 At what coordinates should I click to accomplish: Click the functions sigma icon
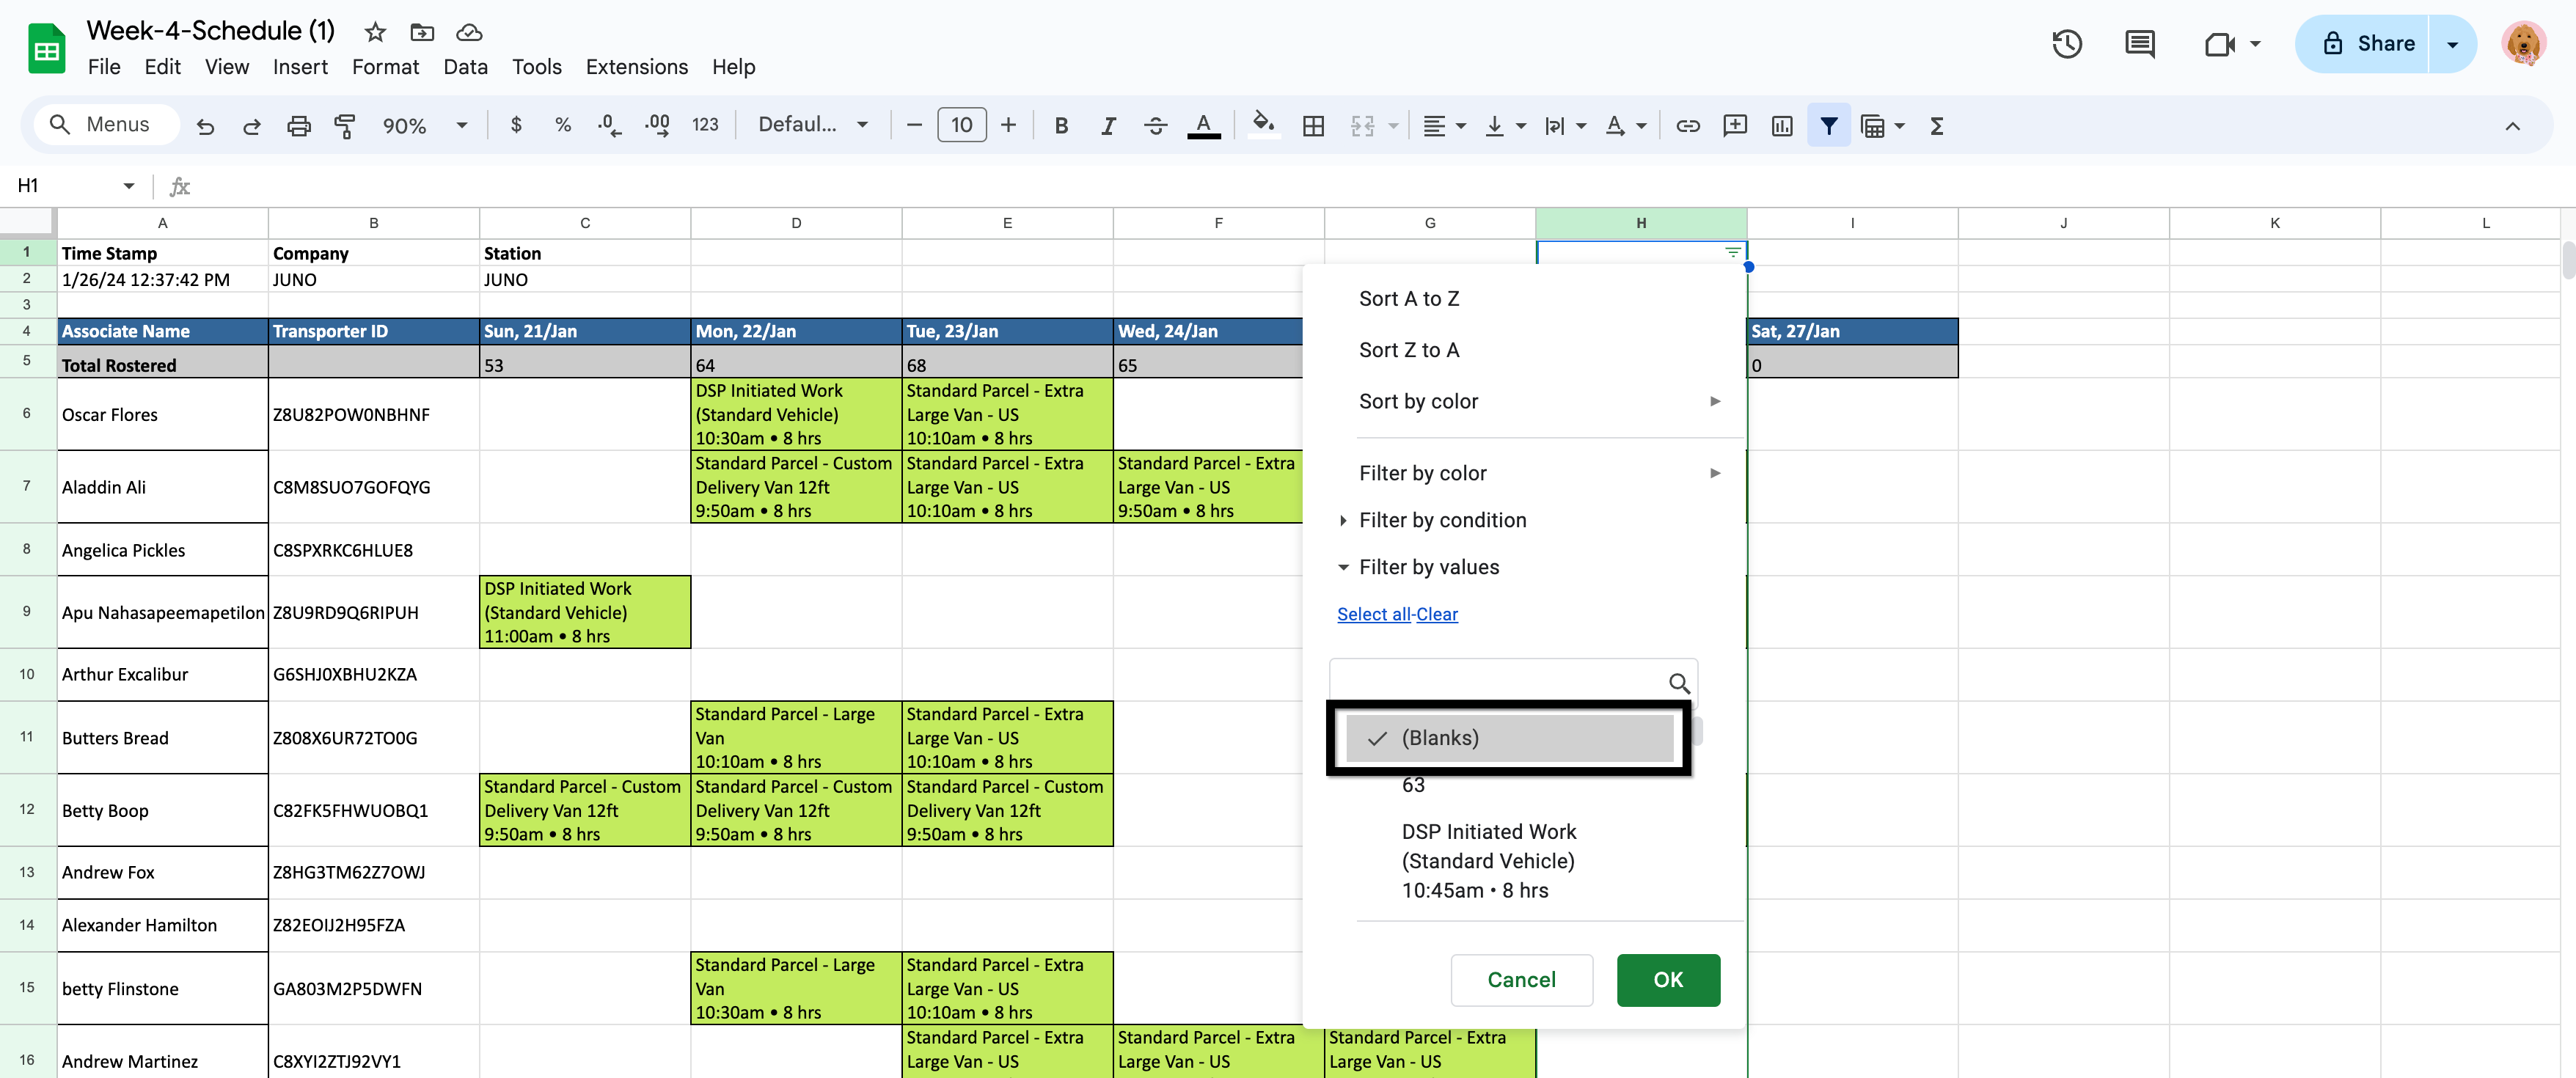pyautogui.click(x=1936, y=126)
